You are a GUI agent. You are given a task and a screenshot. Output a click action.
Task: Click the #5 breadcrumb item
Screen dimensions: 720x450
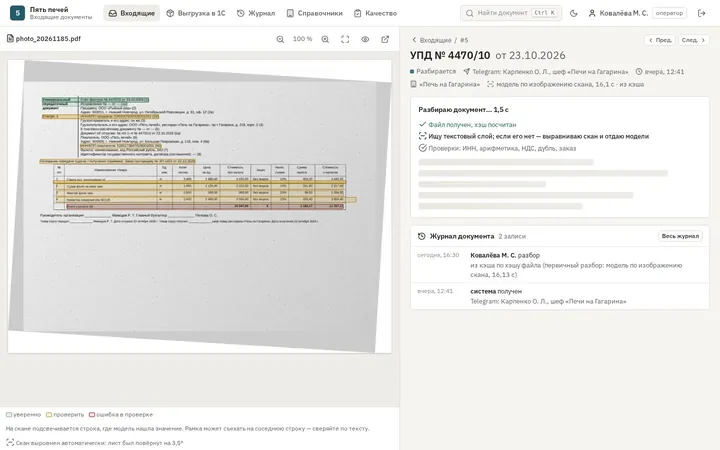[x=464, y=40]
